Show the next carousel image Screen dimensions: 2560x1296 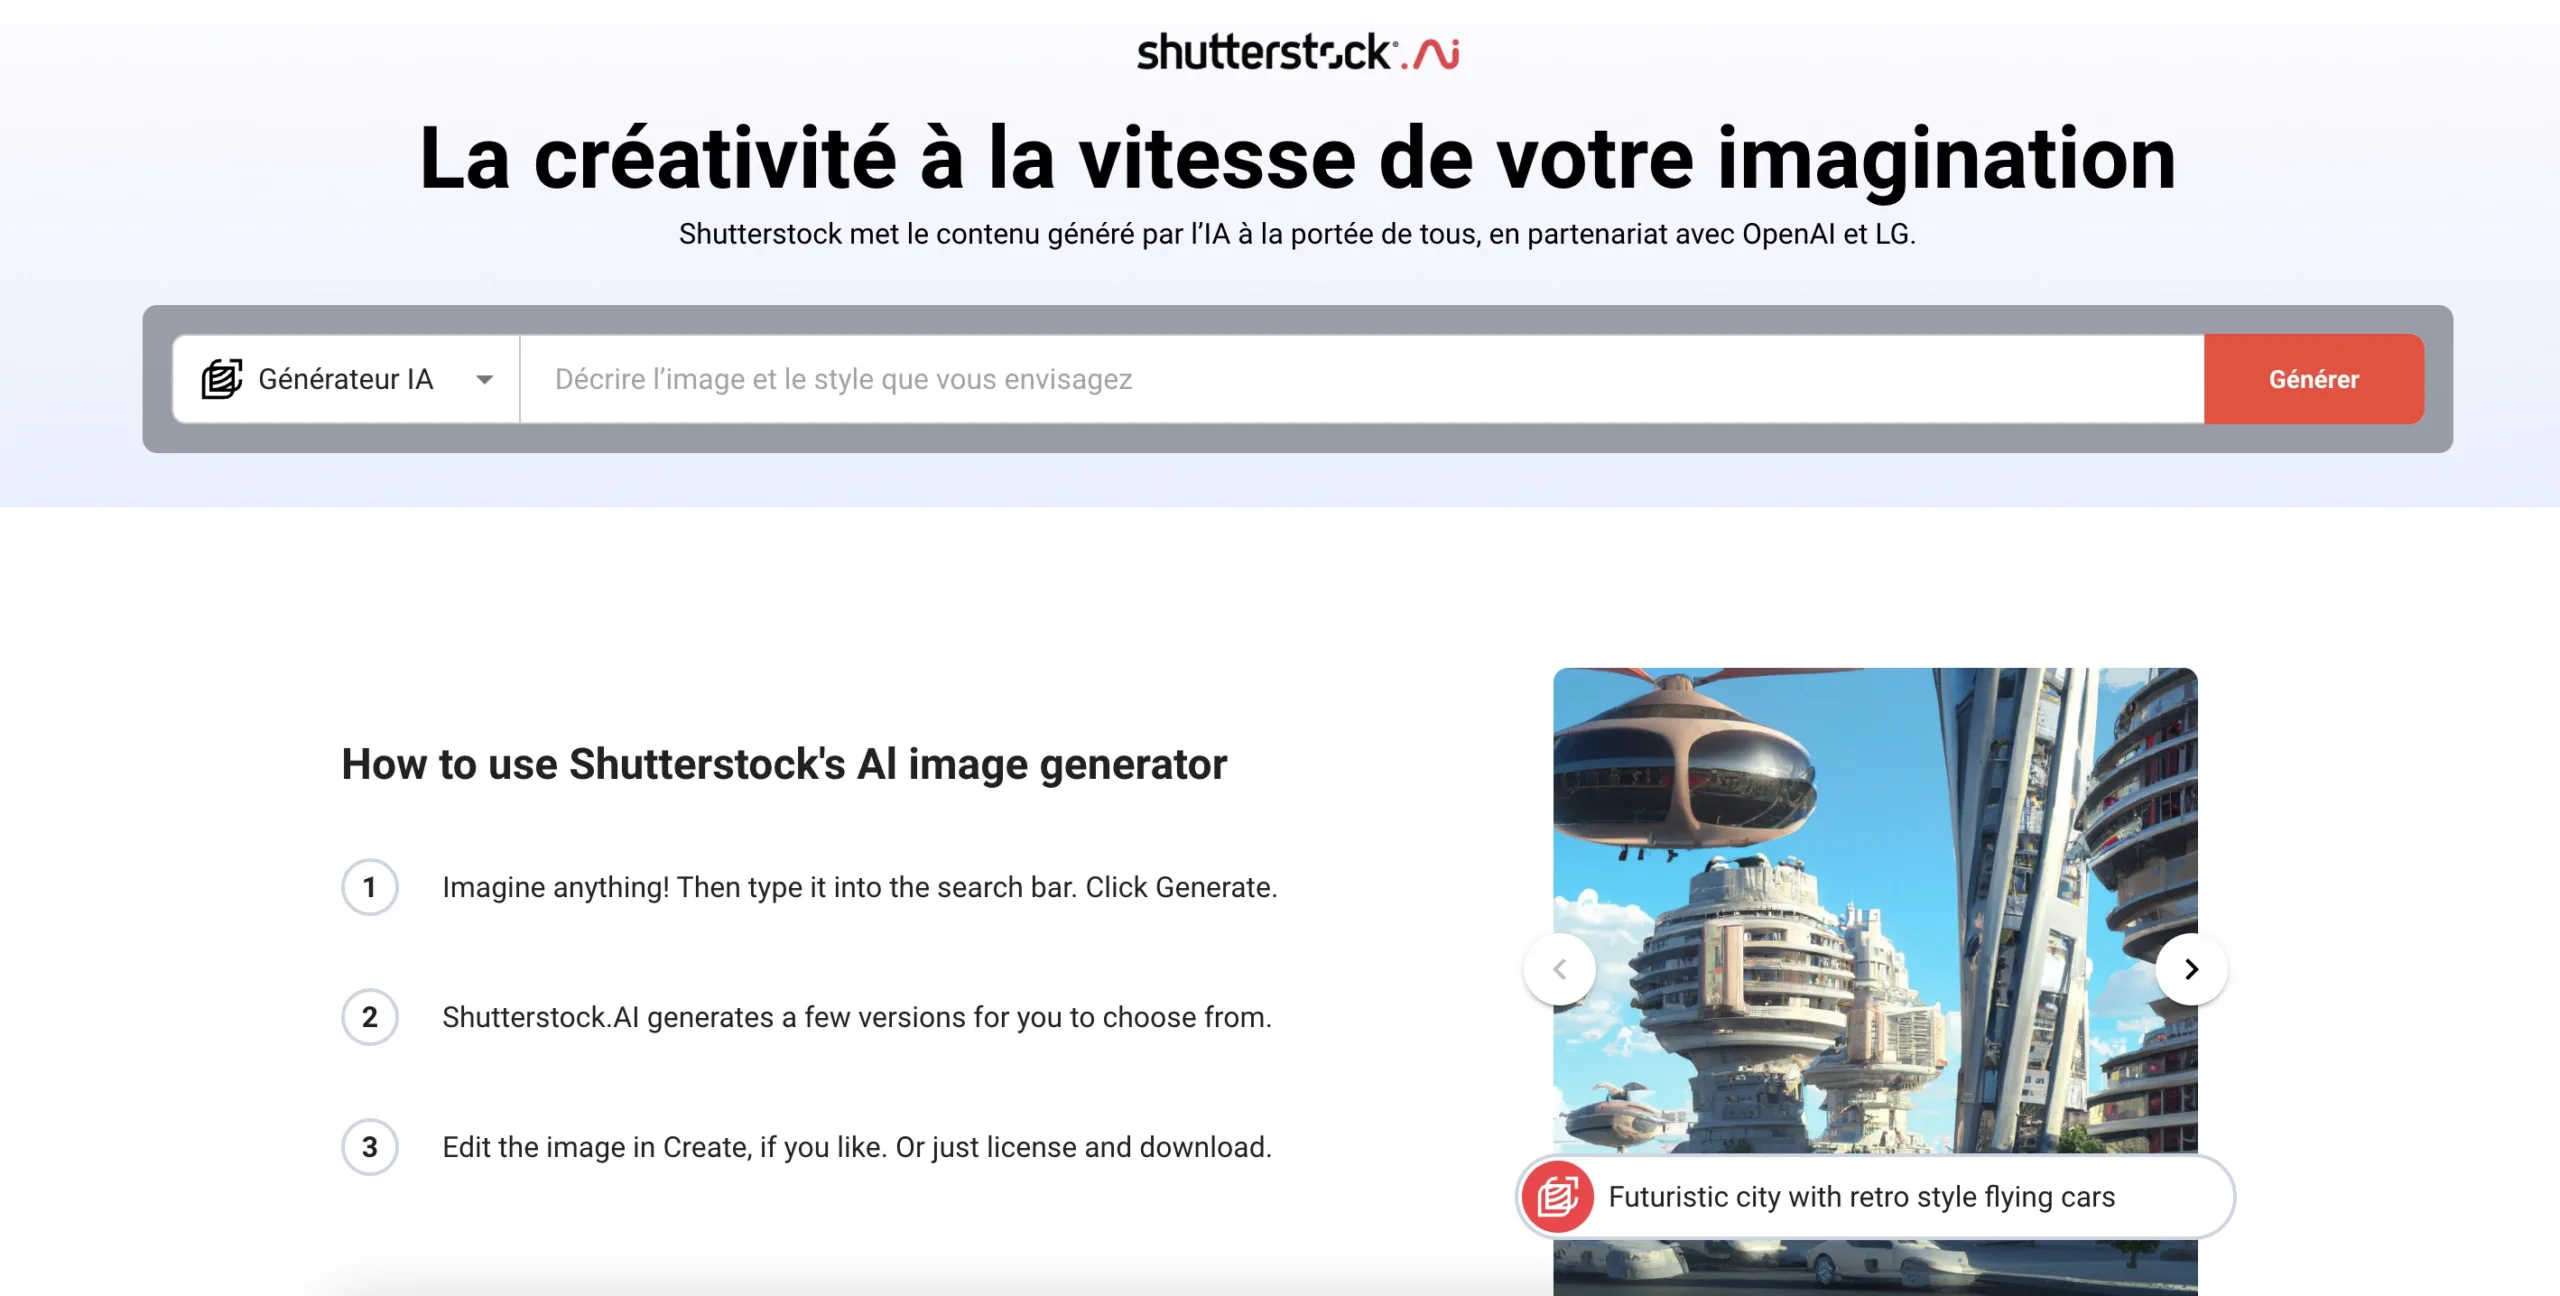(x=2191, y=969)
